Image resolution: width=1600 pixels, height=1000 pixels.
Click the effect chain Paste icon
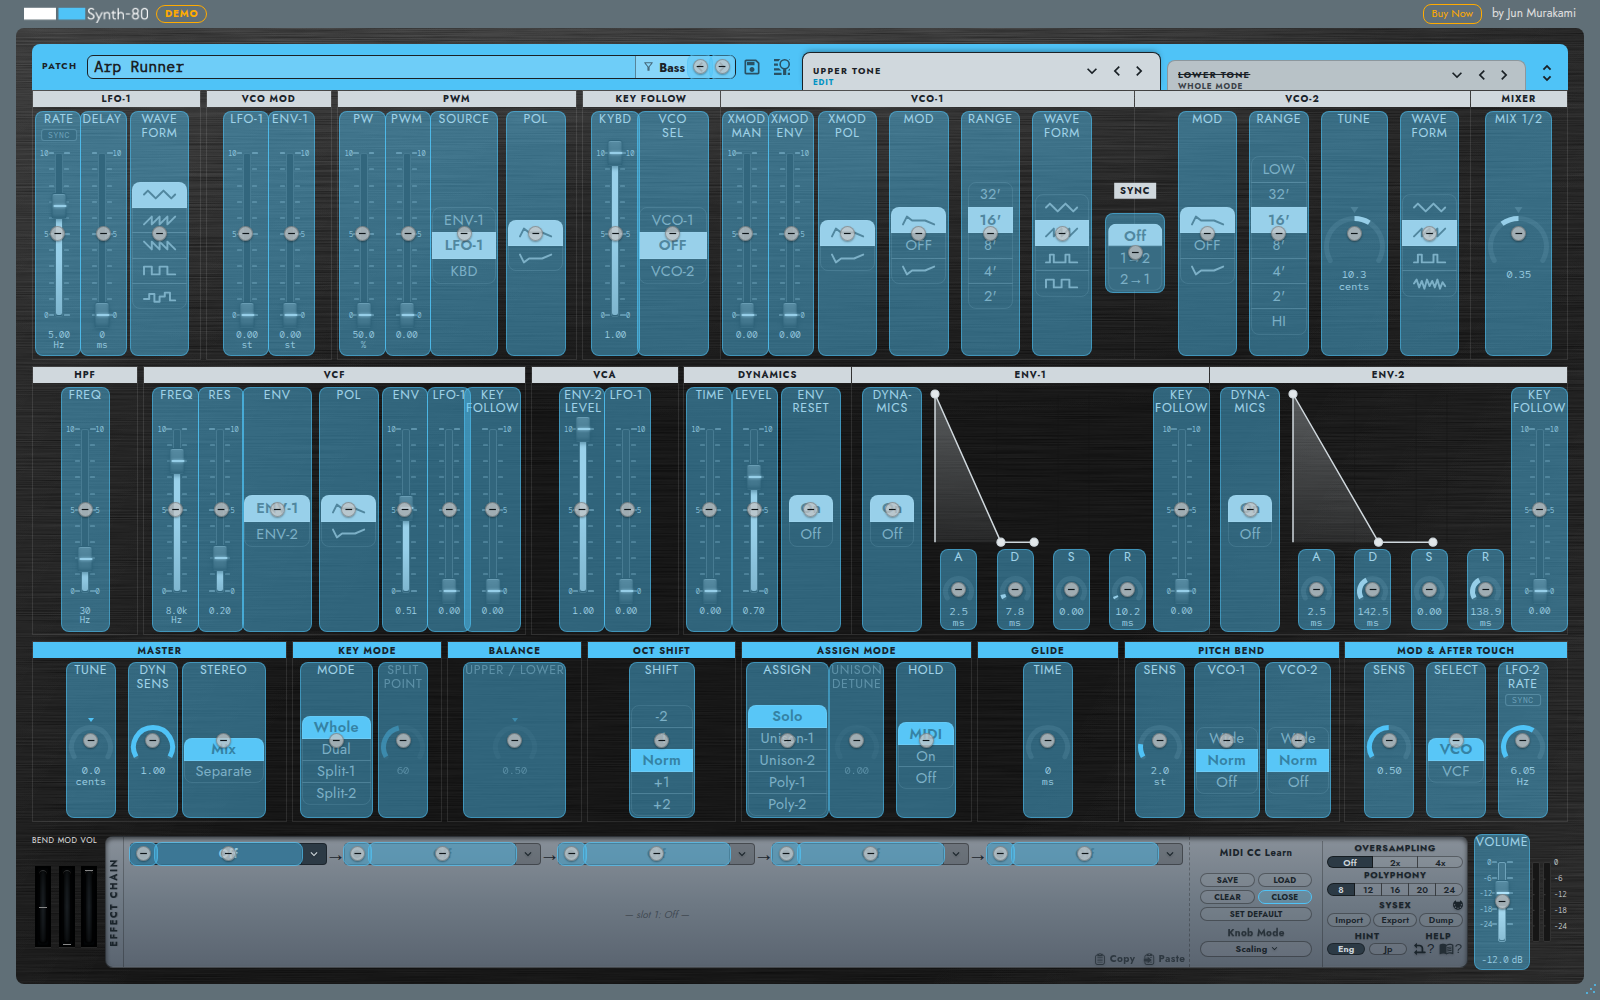[1149, 959]
